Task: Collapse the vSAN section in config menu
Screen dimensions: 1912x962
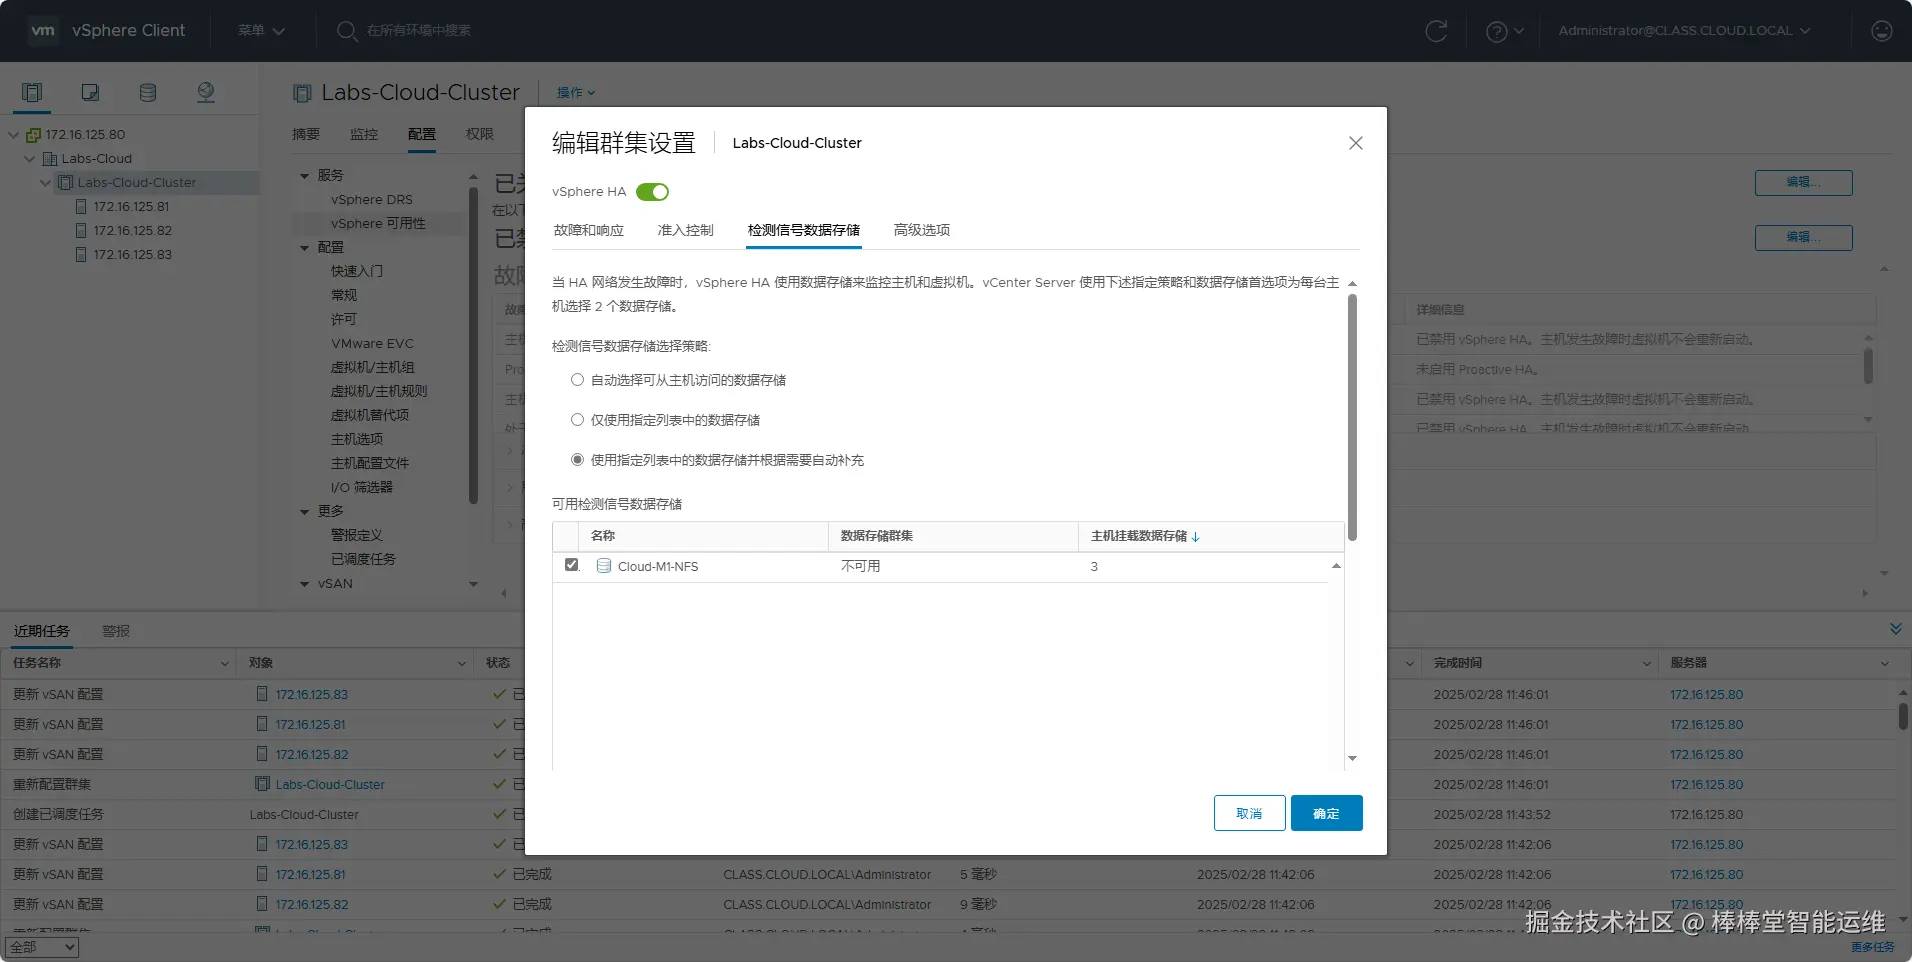Action: pyautogui.click(x=305, y=584)
